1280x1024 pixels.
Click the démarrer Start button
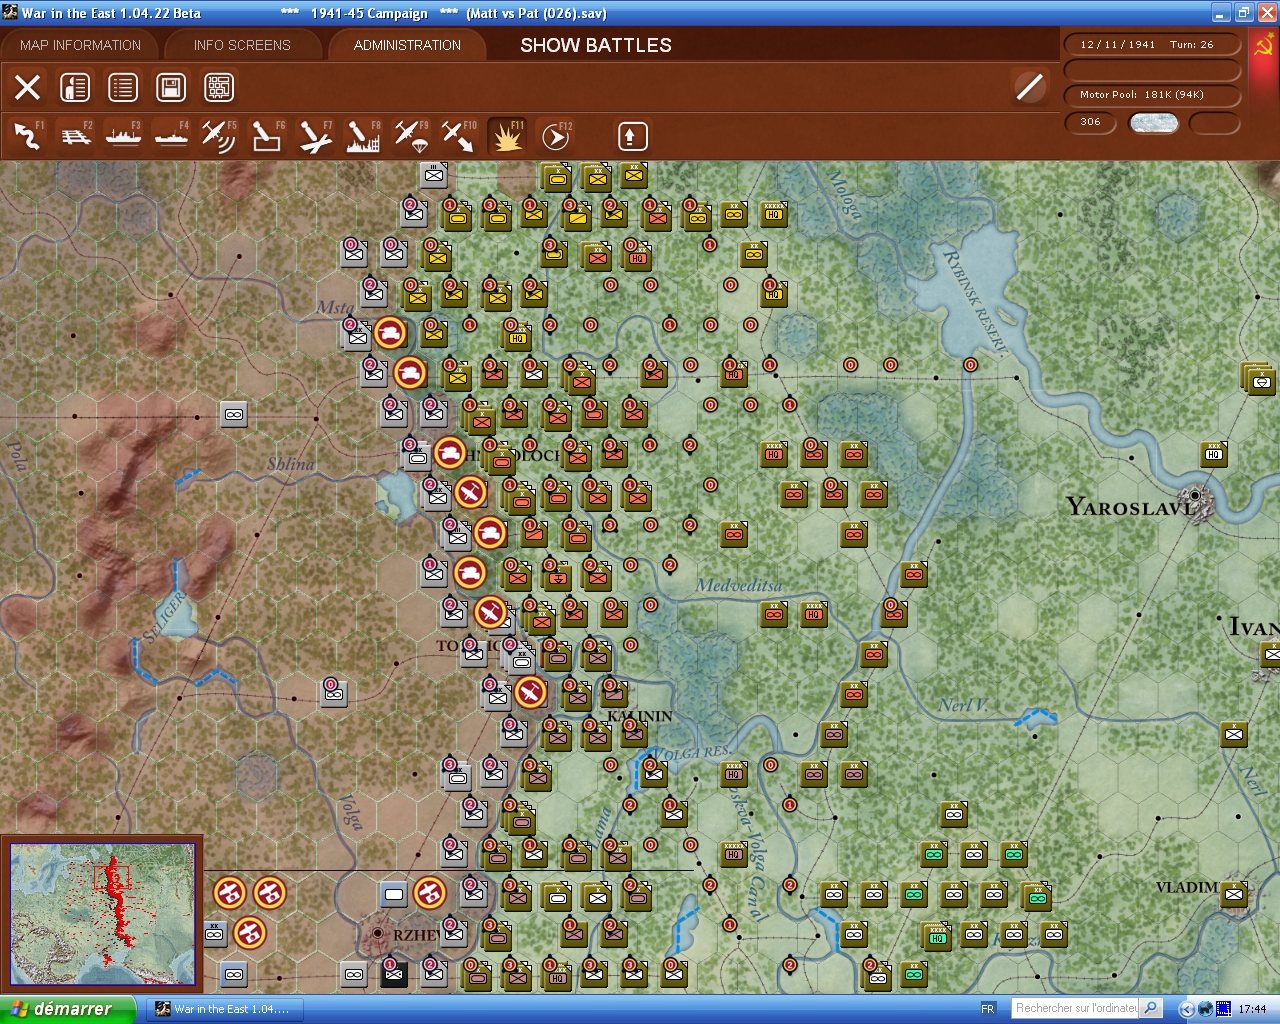pos(68,1009)
